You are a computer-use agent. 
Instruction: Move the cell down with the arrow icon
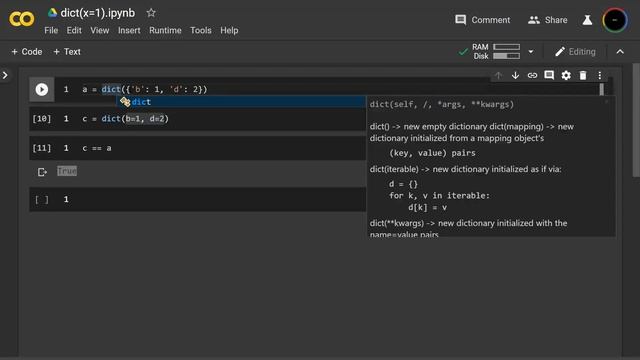(x=515, y=75)
